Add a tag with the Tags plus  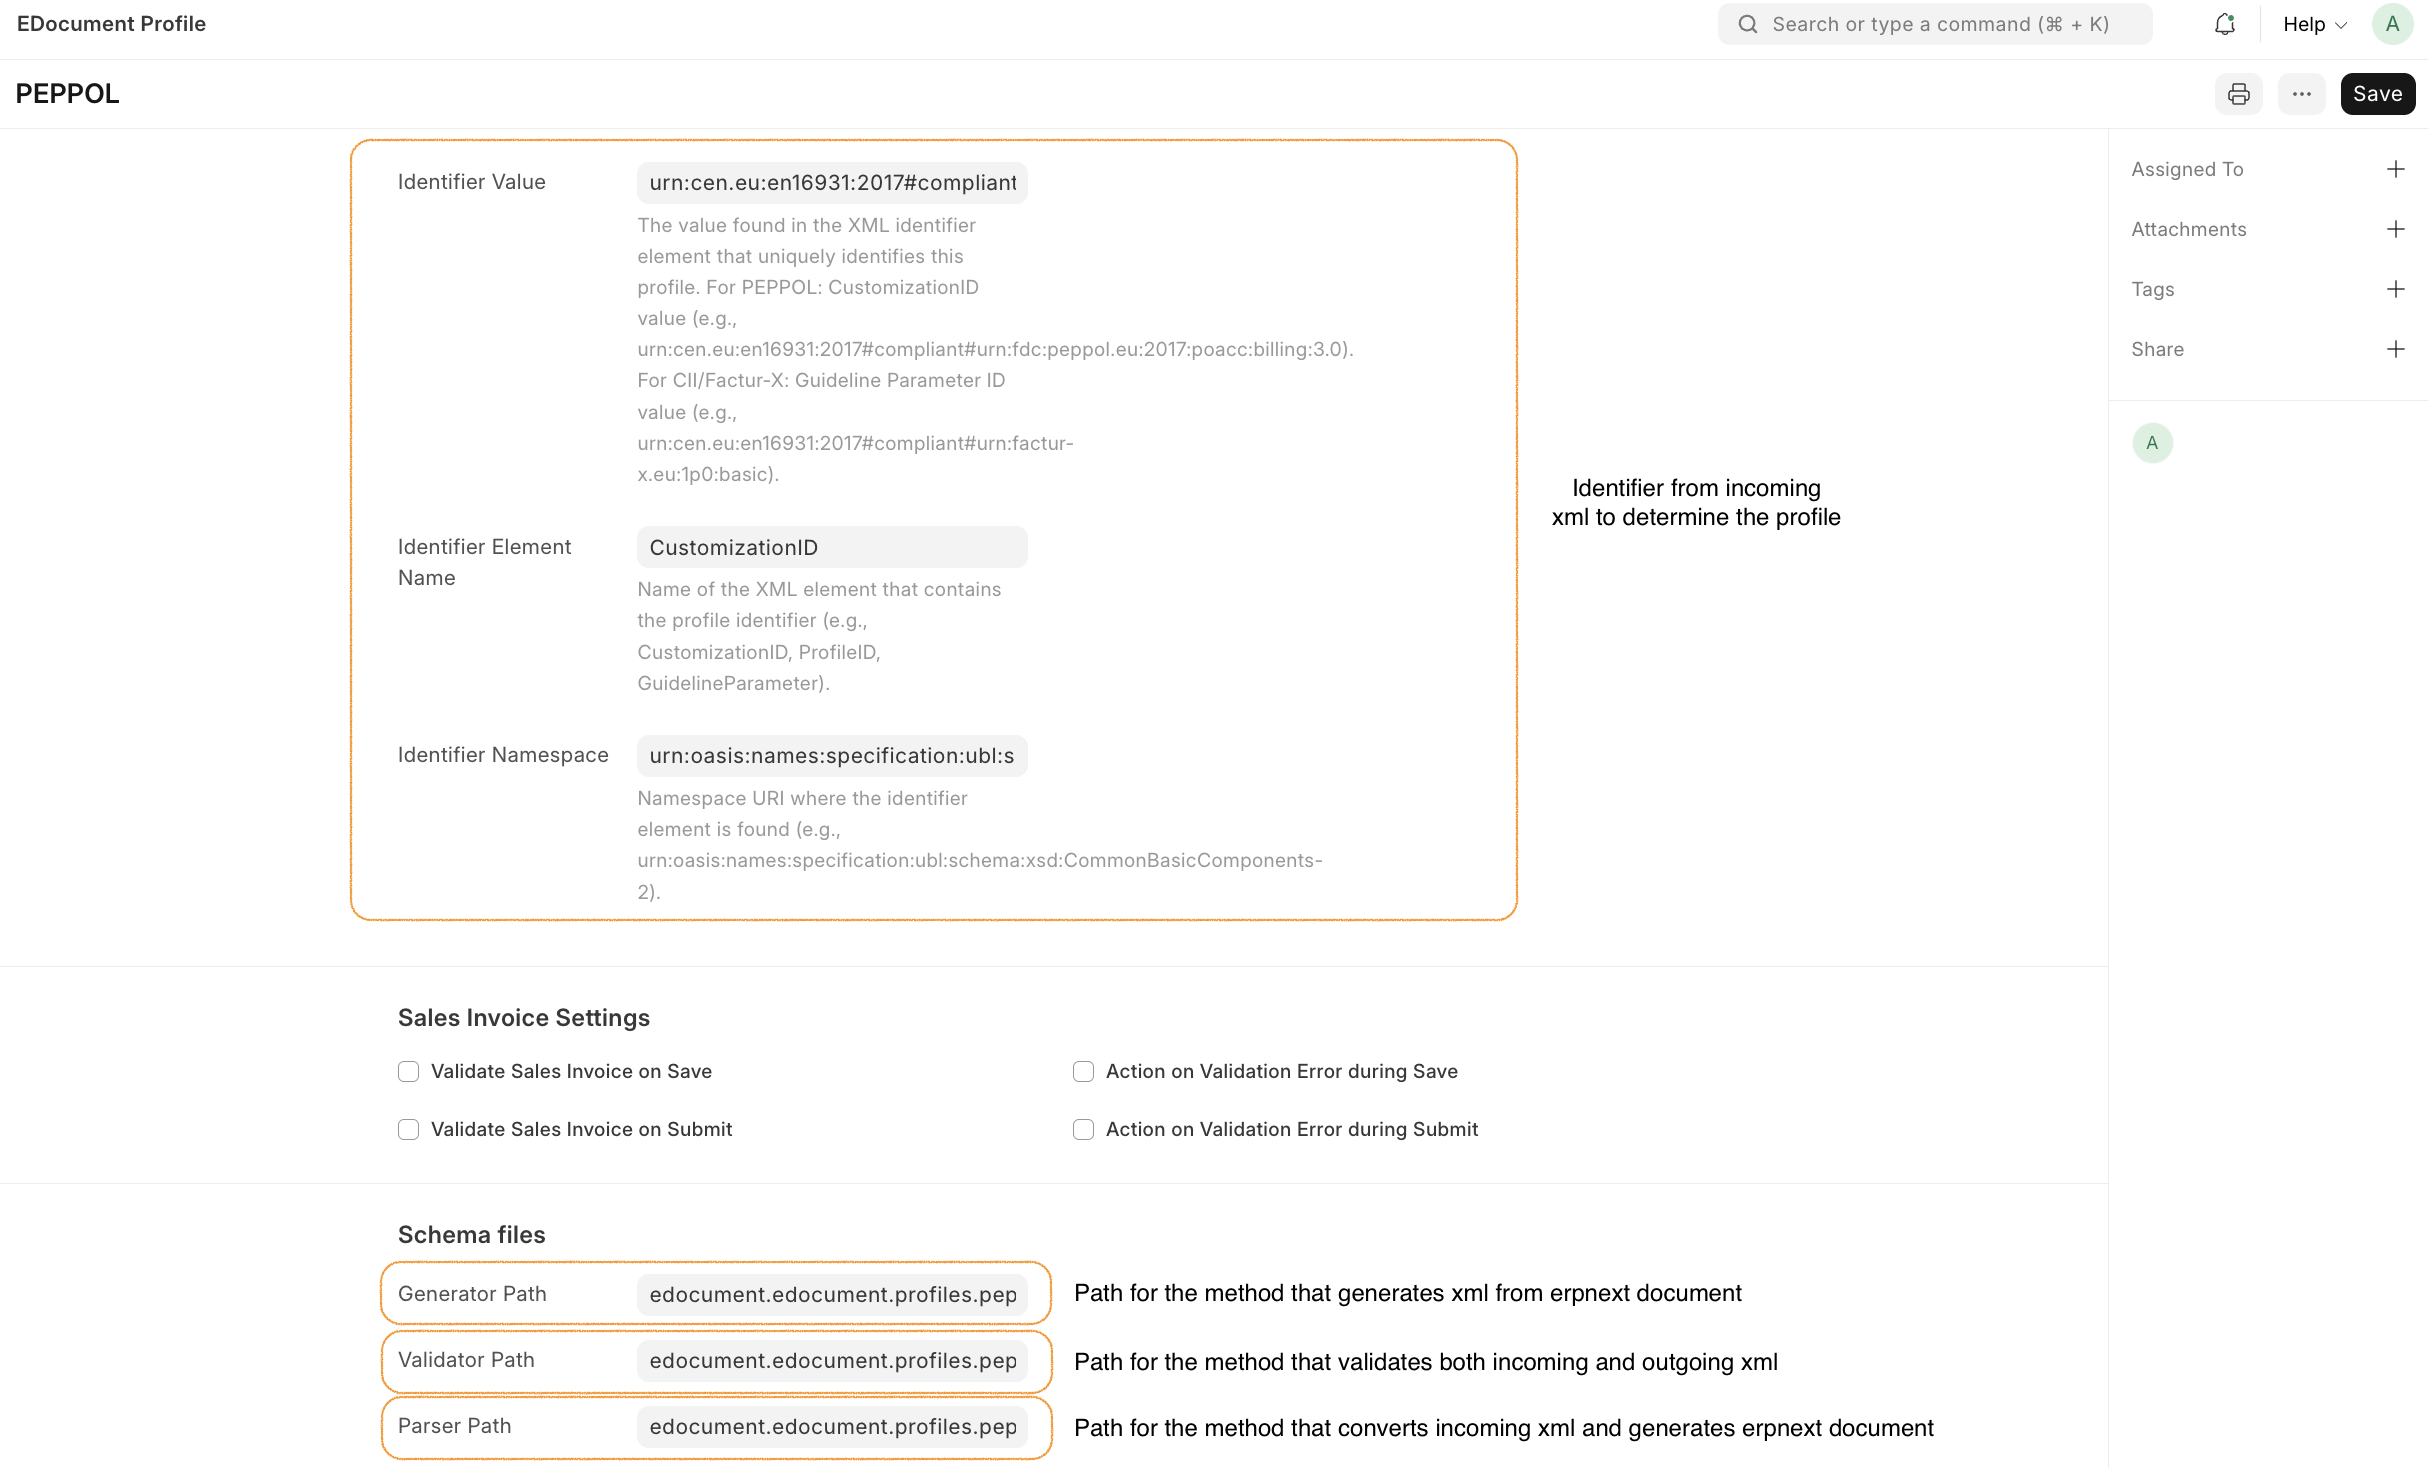coord(2395,289)
